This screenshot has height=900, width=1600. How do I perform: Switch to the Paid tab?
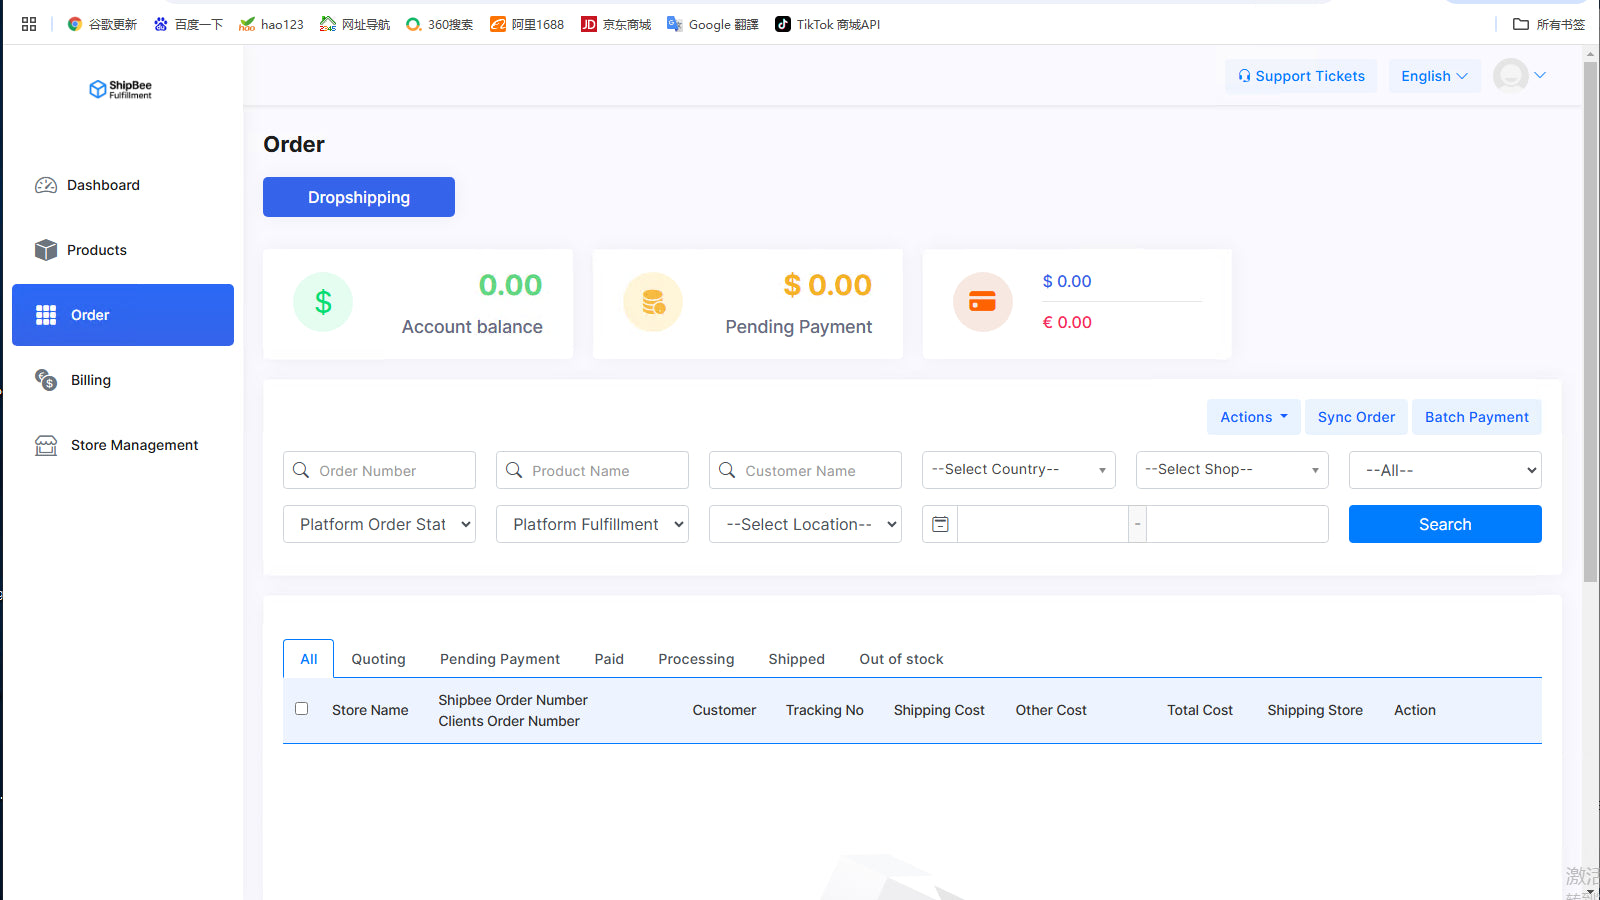coord(609,659)
